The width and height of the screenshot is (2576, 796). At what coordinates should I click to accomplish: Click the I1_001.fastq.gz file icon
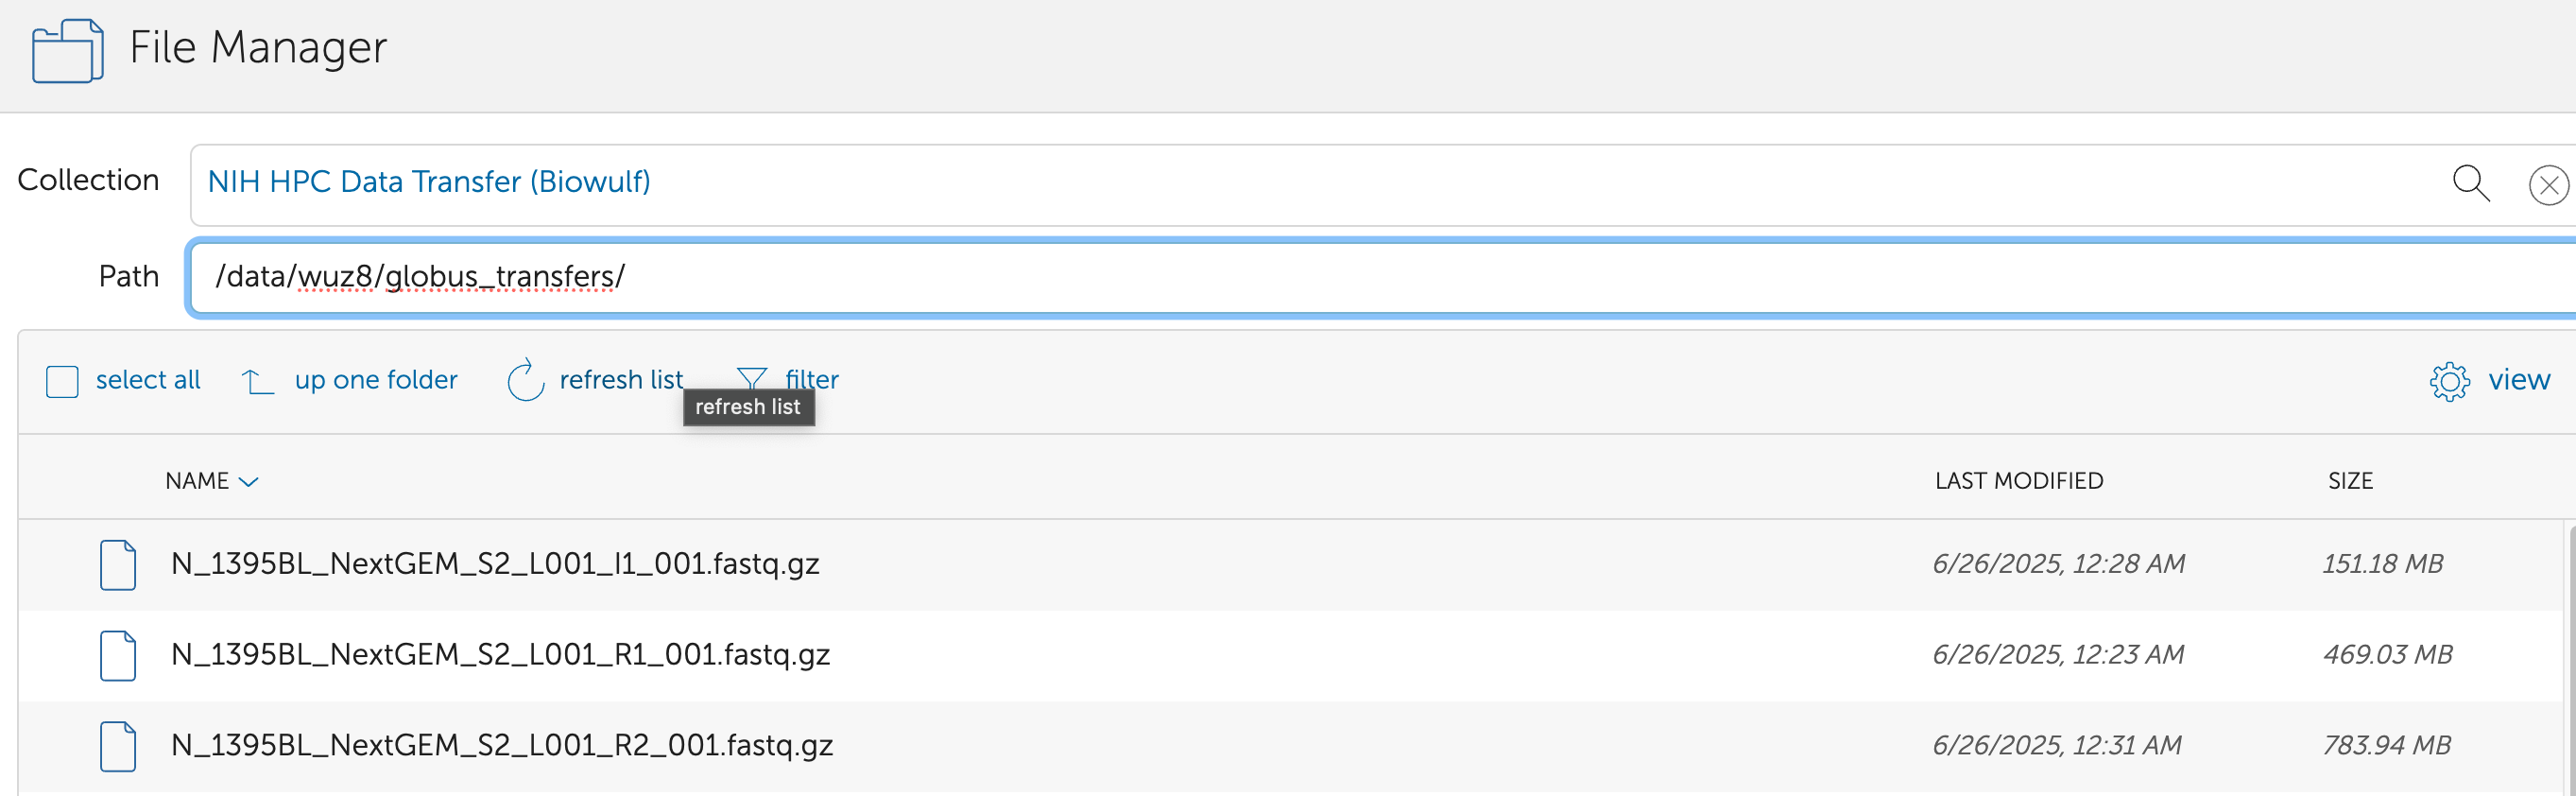tap(118, 565)
